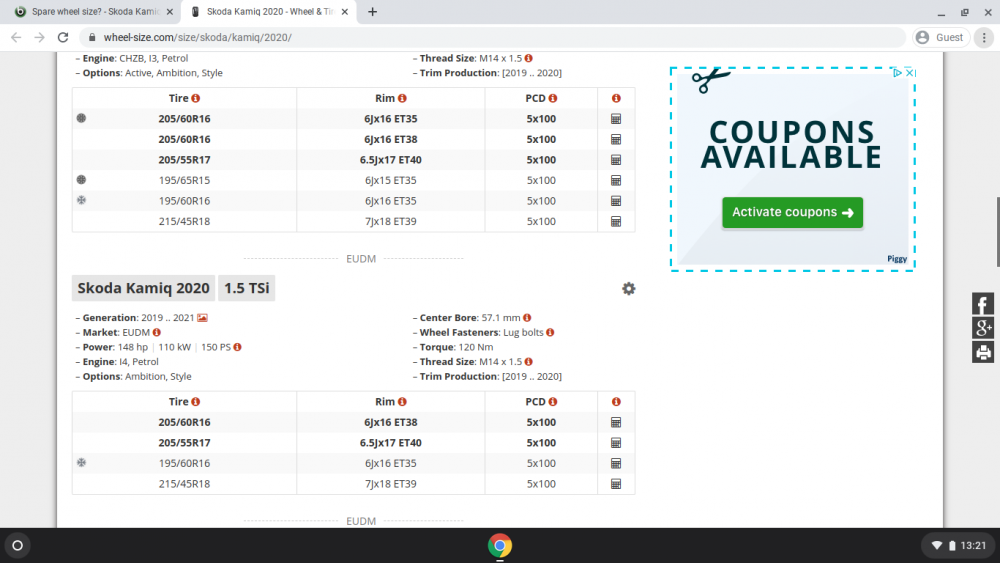1000x563 pixels.
Task: Click Chrome icon in the shelf
Action: pos(499,545)
